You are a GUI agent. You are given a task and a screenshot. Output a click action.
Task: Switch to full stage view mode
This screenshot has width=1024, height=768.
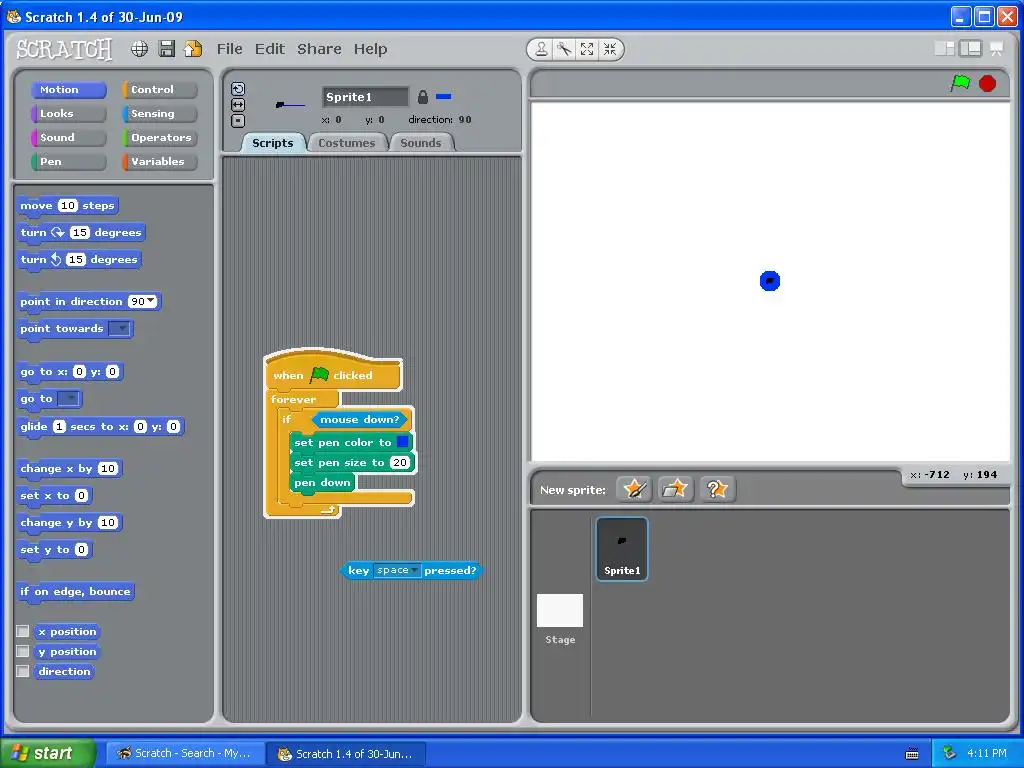970,48
